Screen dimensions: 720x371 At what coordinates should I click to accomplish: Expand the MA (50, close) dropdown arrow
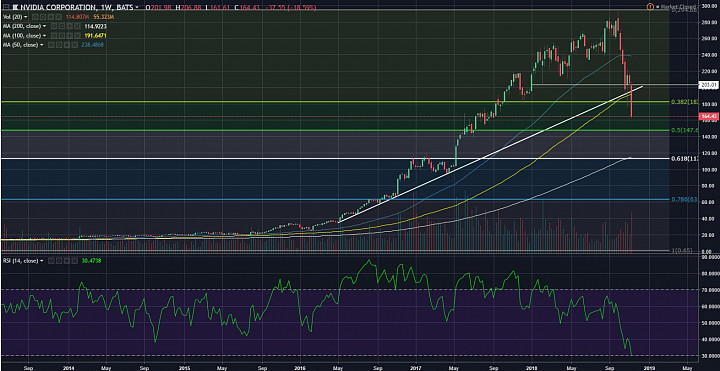coord(41,45)
